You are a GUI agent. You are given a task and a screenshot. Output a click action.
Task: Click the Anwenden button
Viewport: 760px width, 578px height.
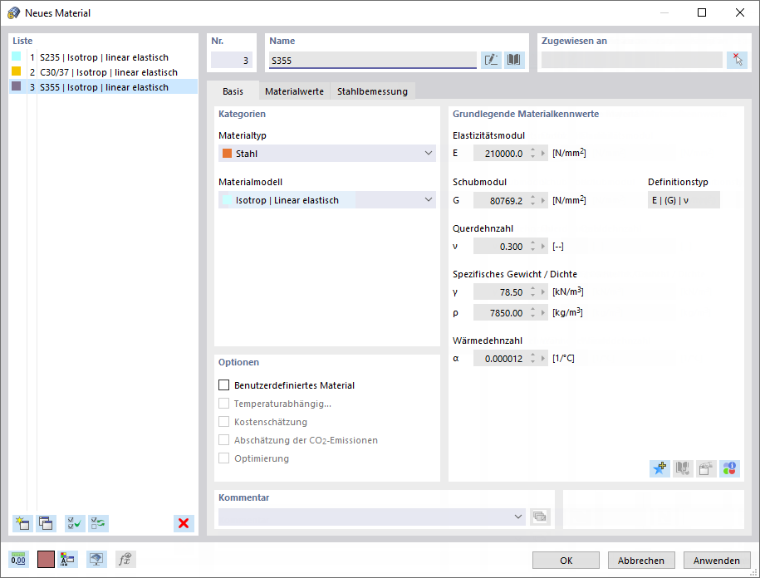(x=717, y=561)
